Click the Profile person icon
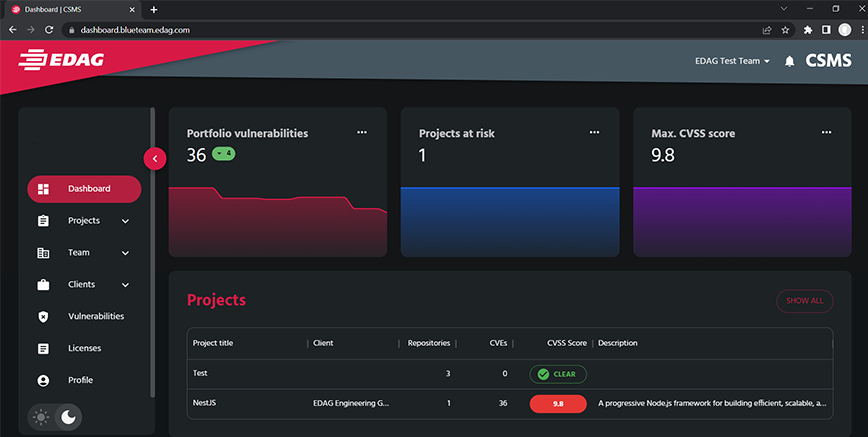 coord(43,381)
